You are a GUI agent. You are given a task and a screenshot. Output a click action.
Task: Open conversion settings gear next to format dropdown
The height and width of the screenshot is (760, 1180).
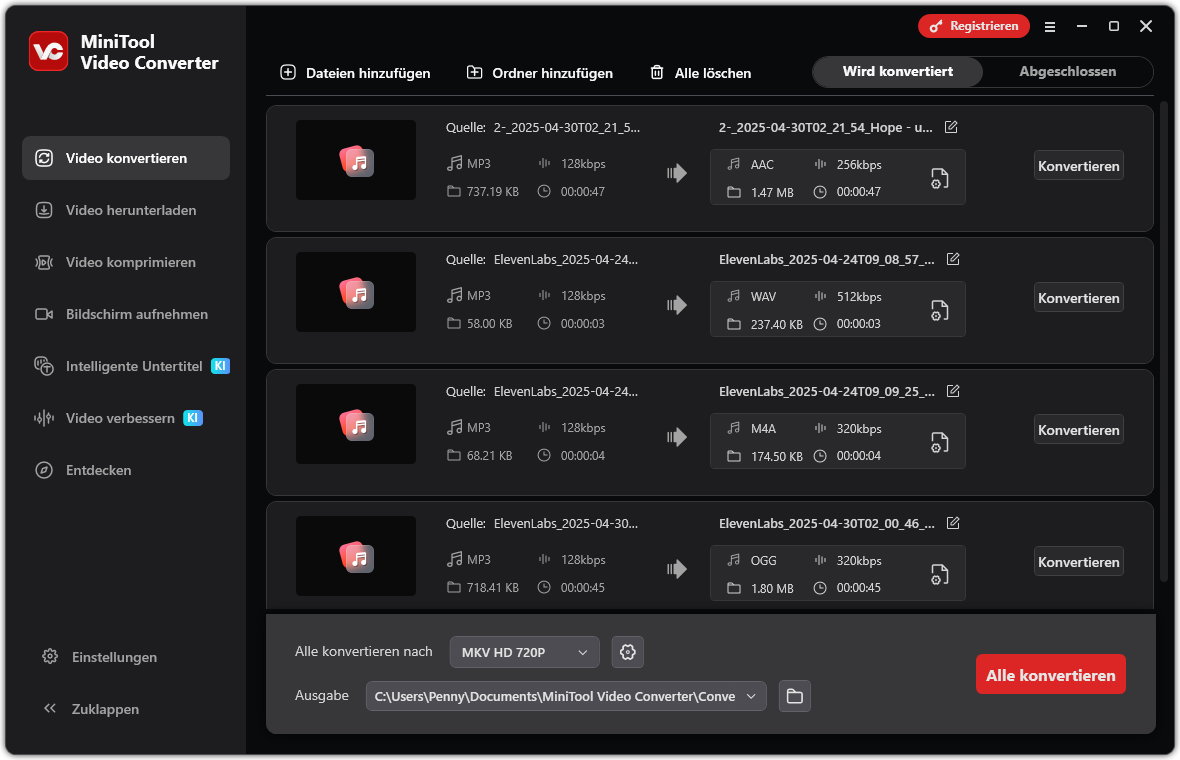click(628, 652)
